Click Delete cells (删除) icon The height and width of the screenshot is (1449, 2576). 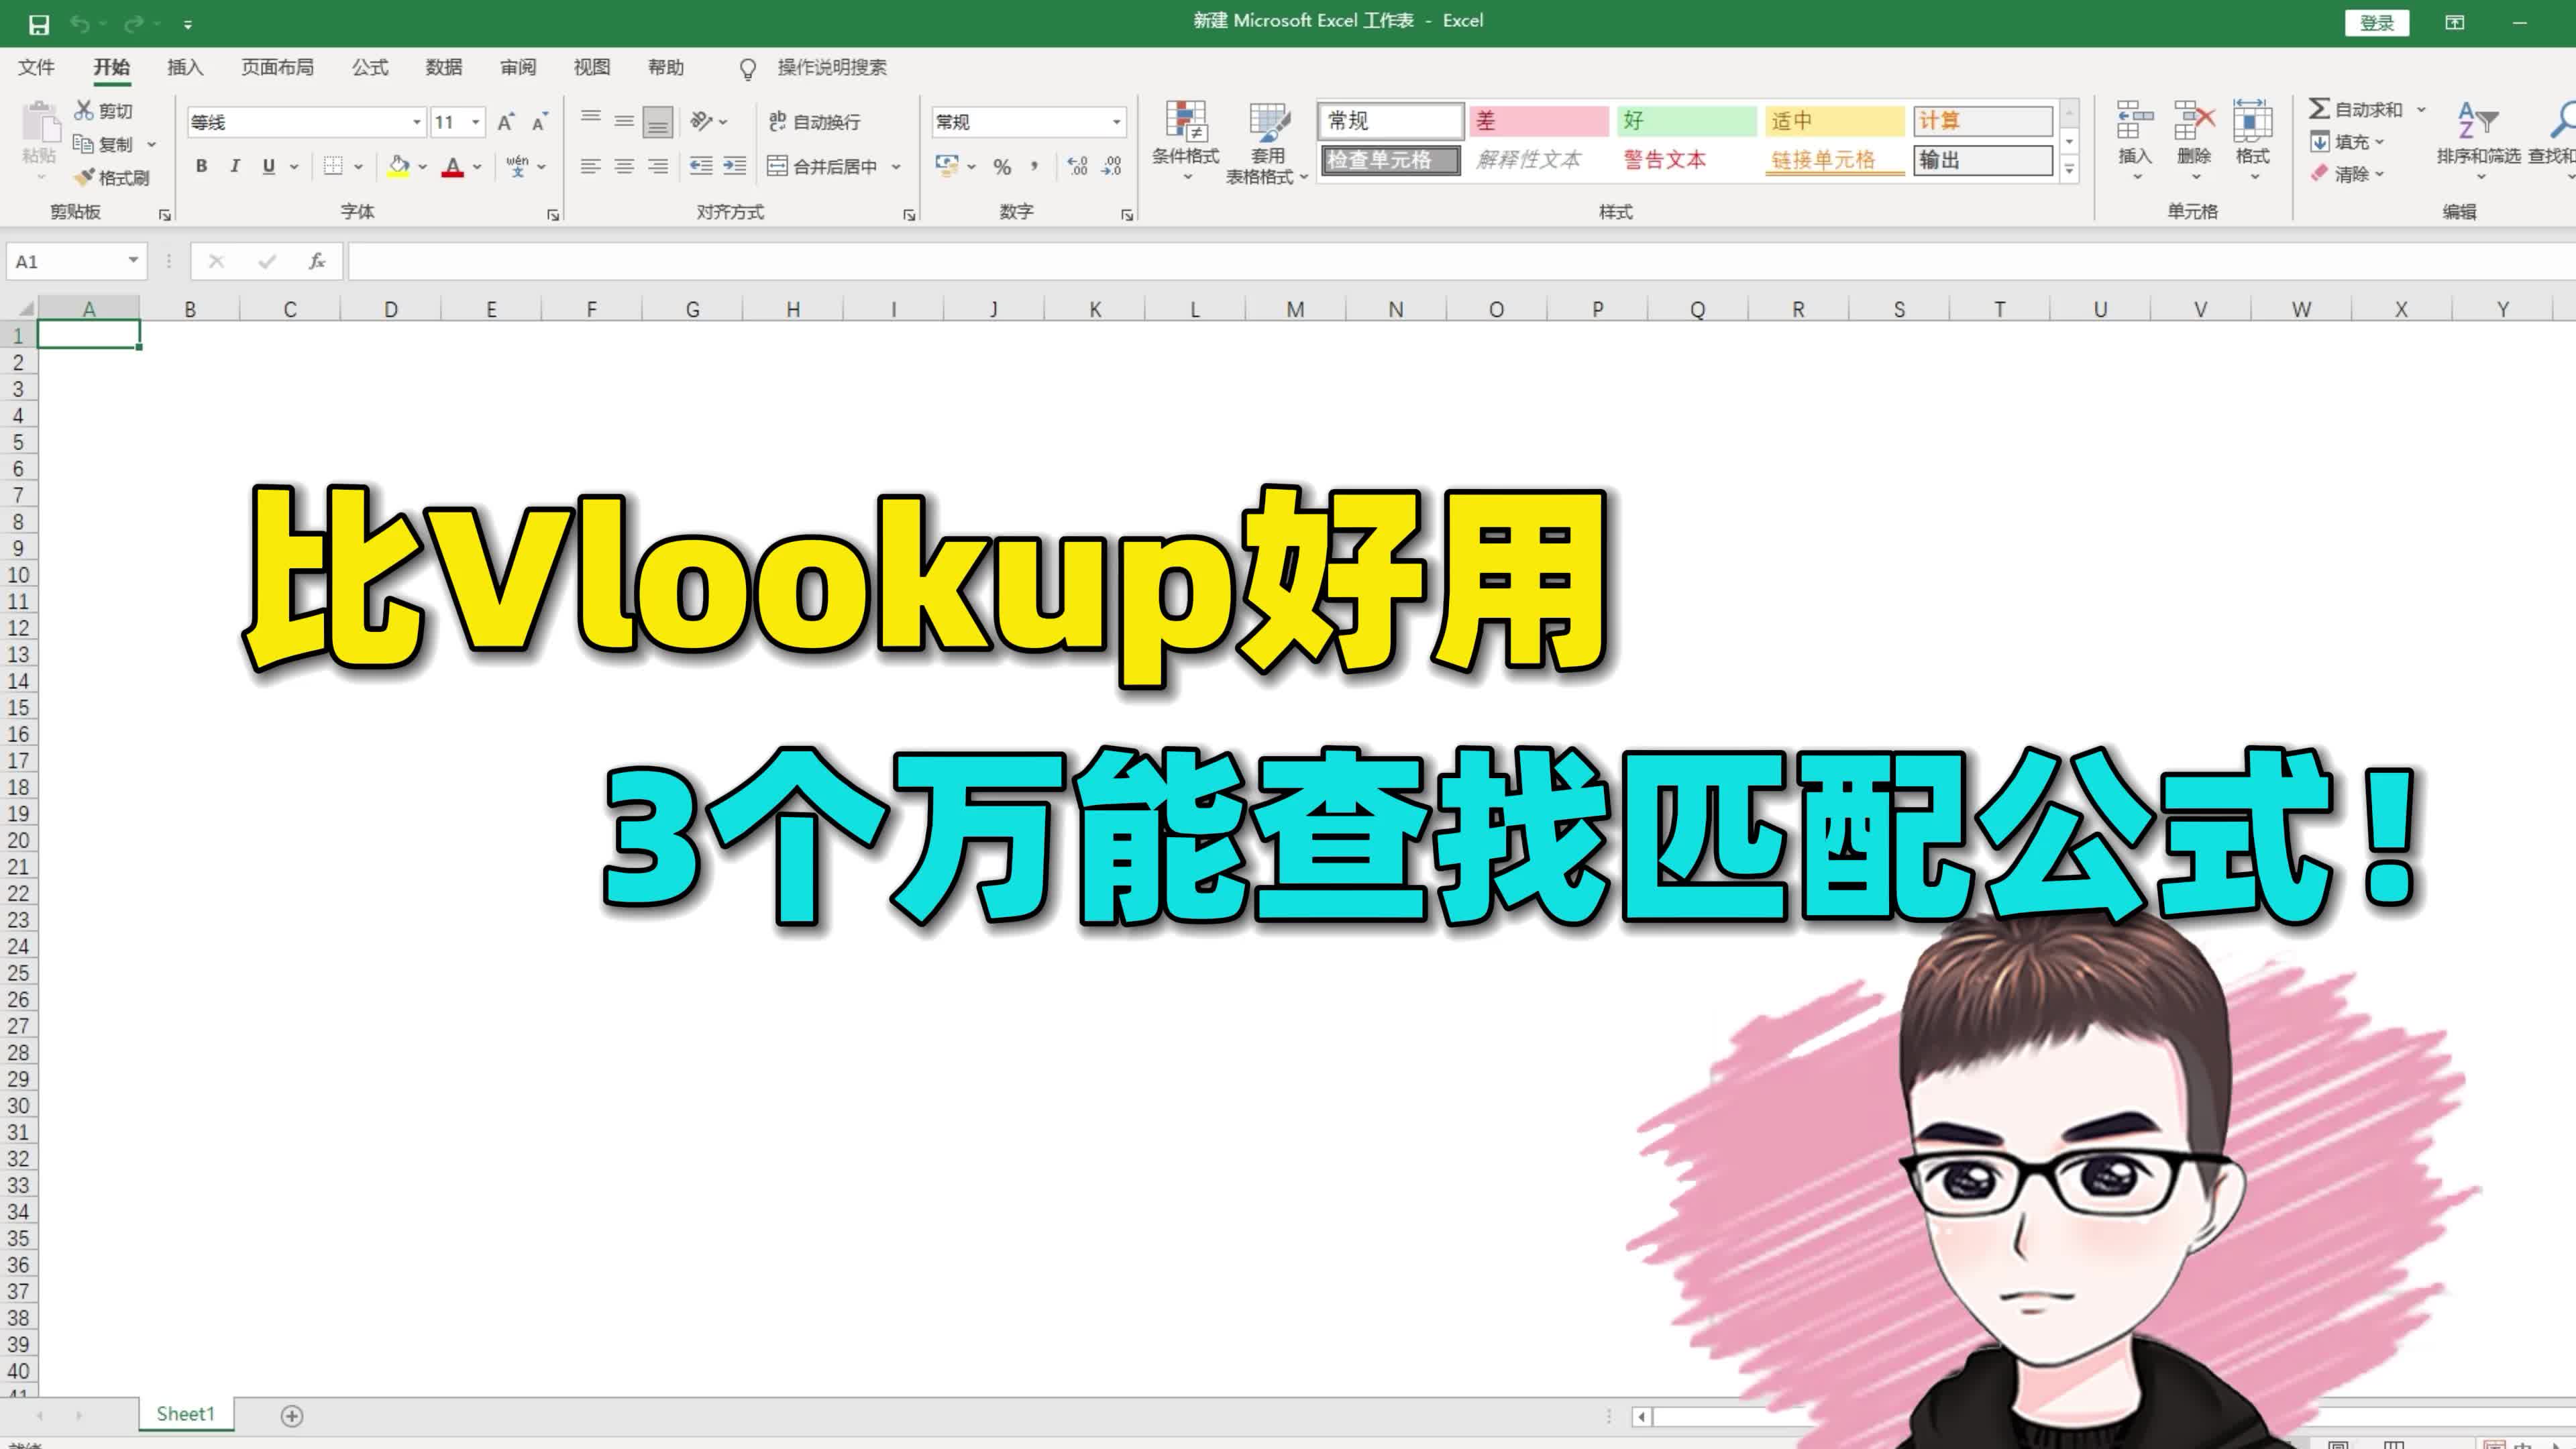click(x=2194, y=122)
